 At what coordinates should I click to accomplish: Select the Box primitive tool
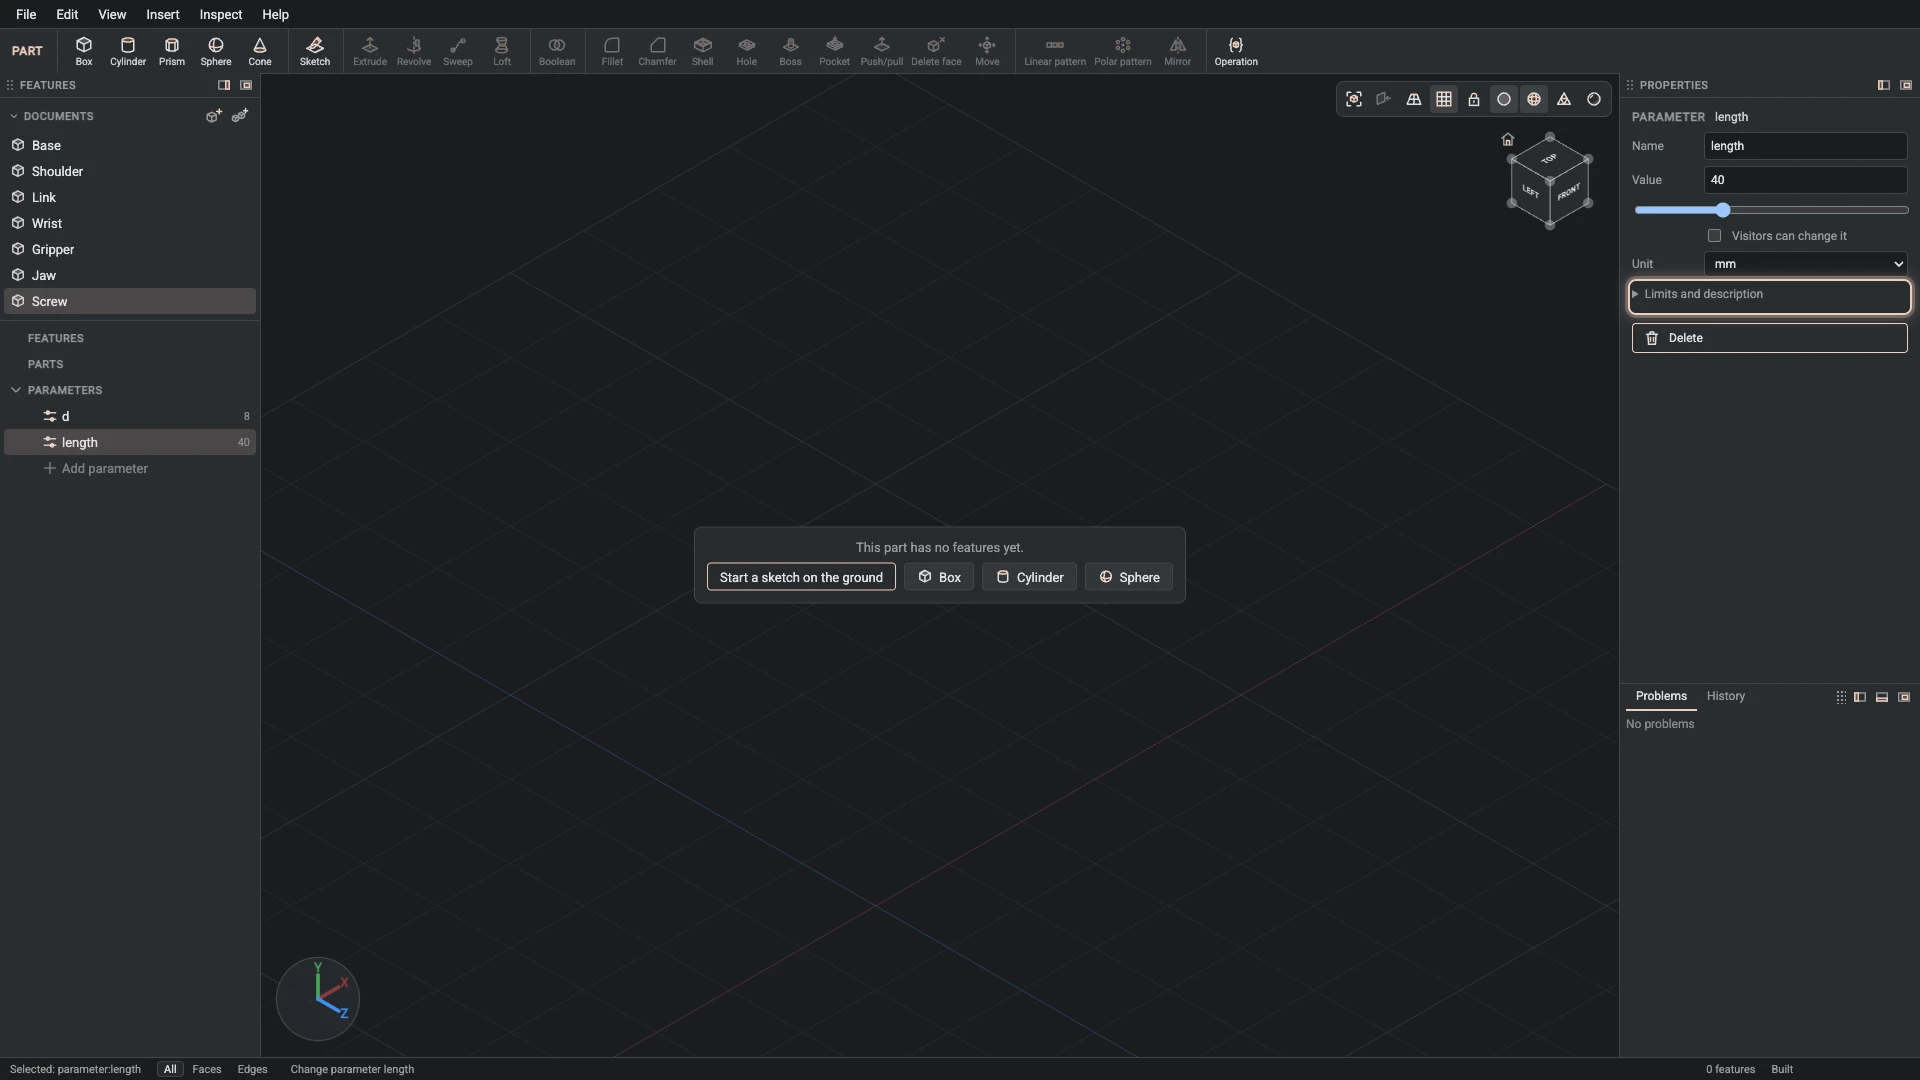pyautogui.click(x=84, y=51)
